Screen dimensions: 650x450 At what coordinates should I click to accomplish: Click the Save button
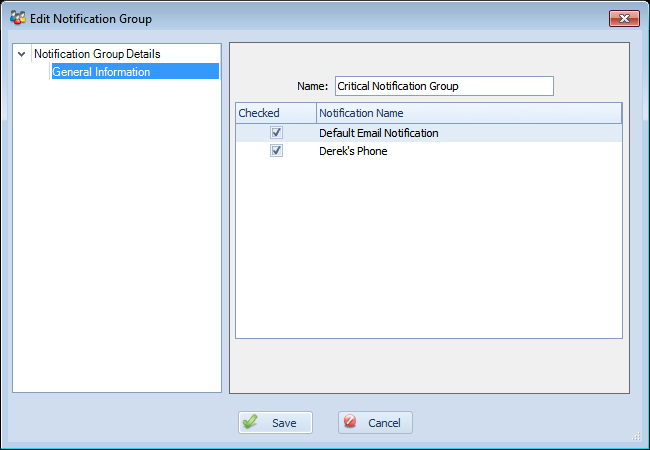pyautogui.click(x=275, y=422)
